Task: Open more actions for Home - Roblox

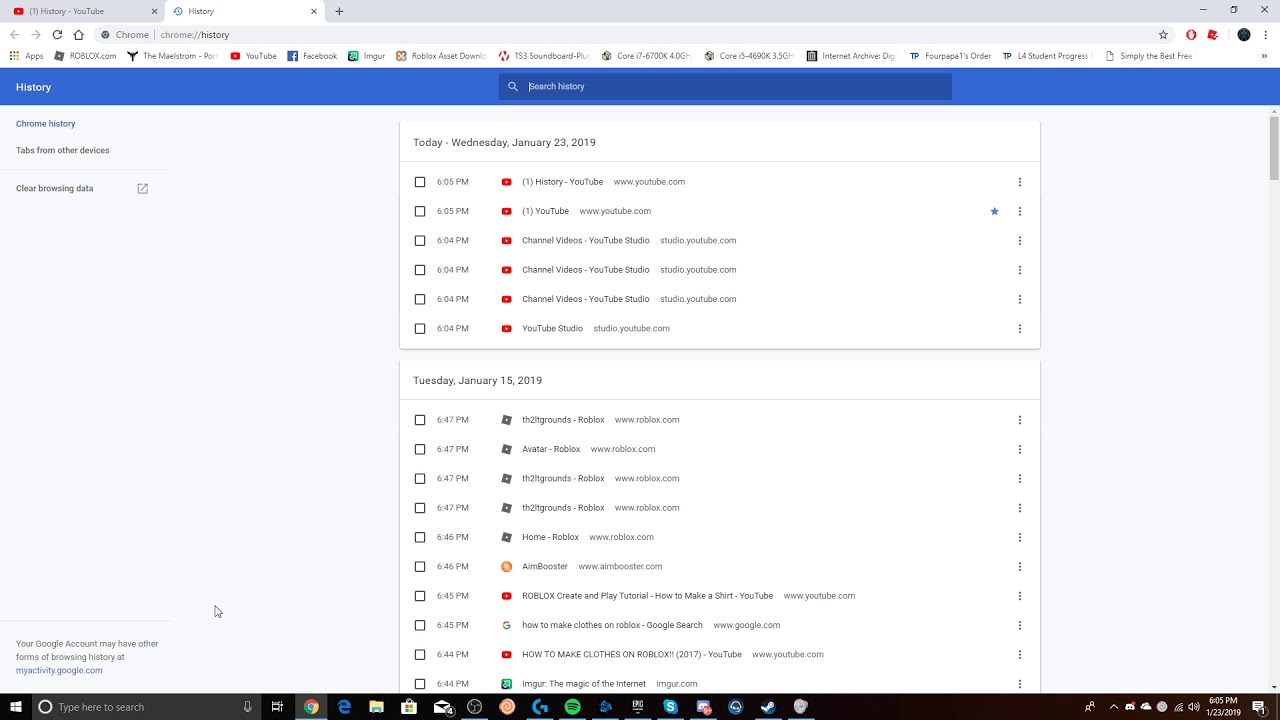Action: coord(1020,537)
